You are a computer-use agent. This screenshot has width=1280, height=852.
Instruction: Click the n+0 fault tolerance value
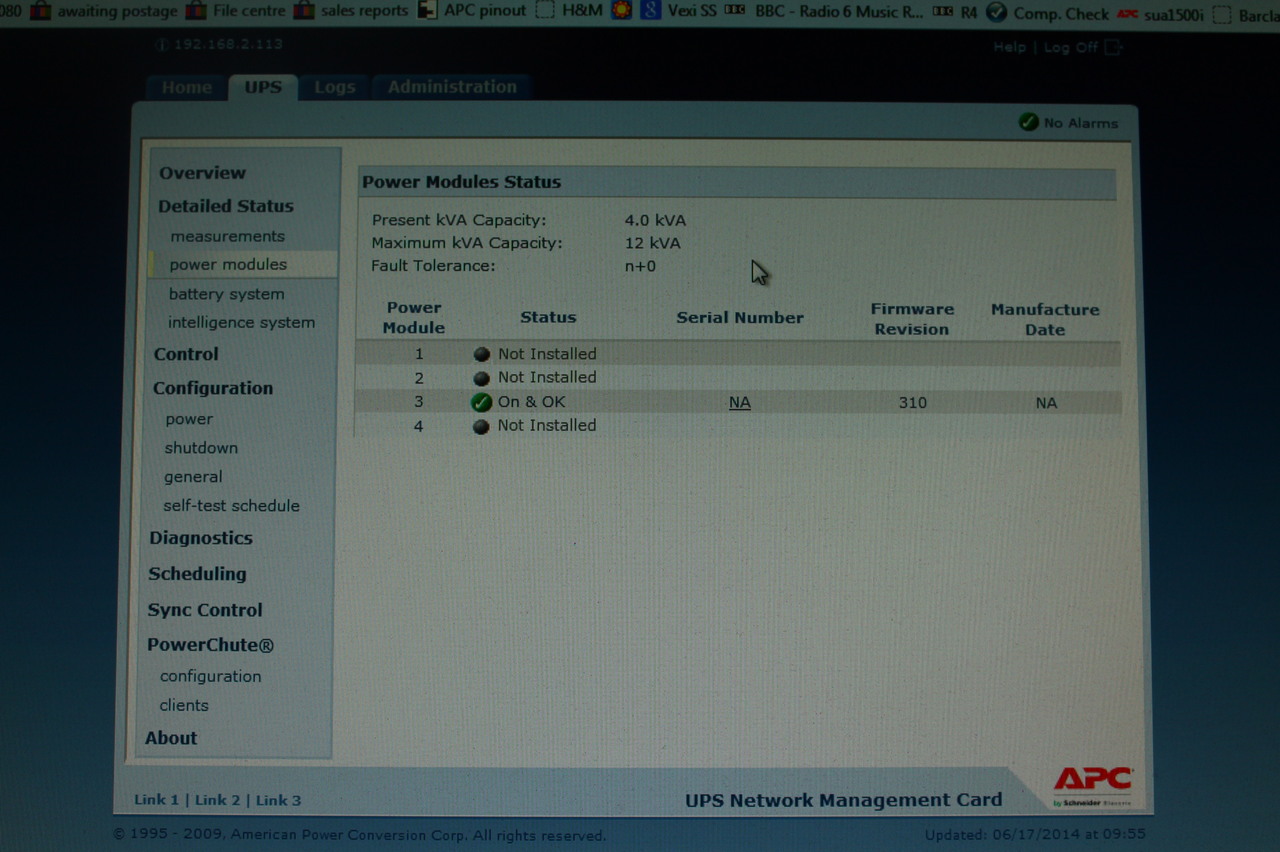click(640, 266)
